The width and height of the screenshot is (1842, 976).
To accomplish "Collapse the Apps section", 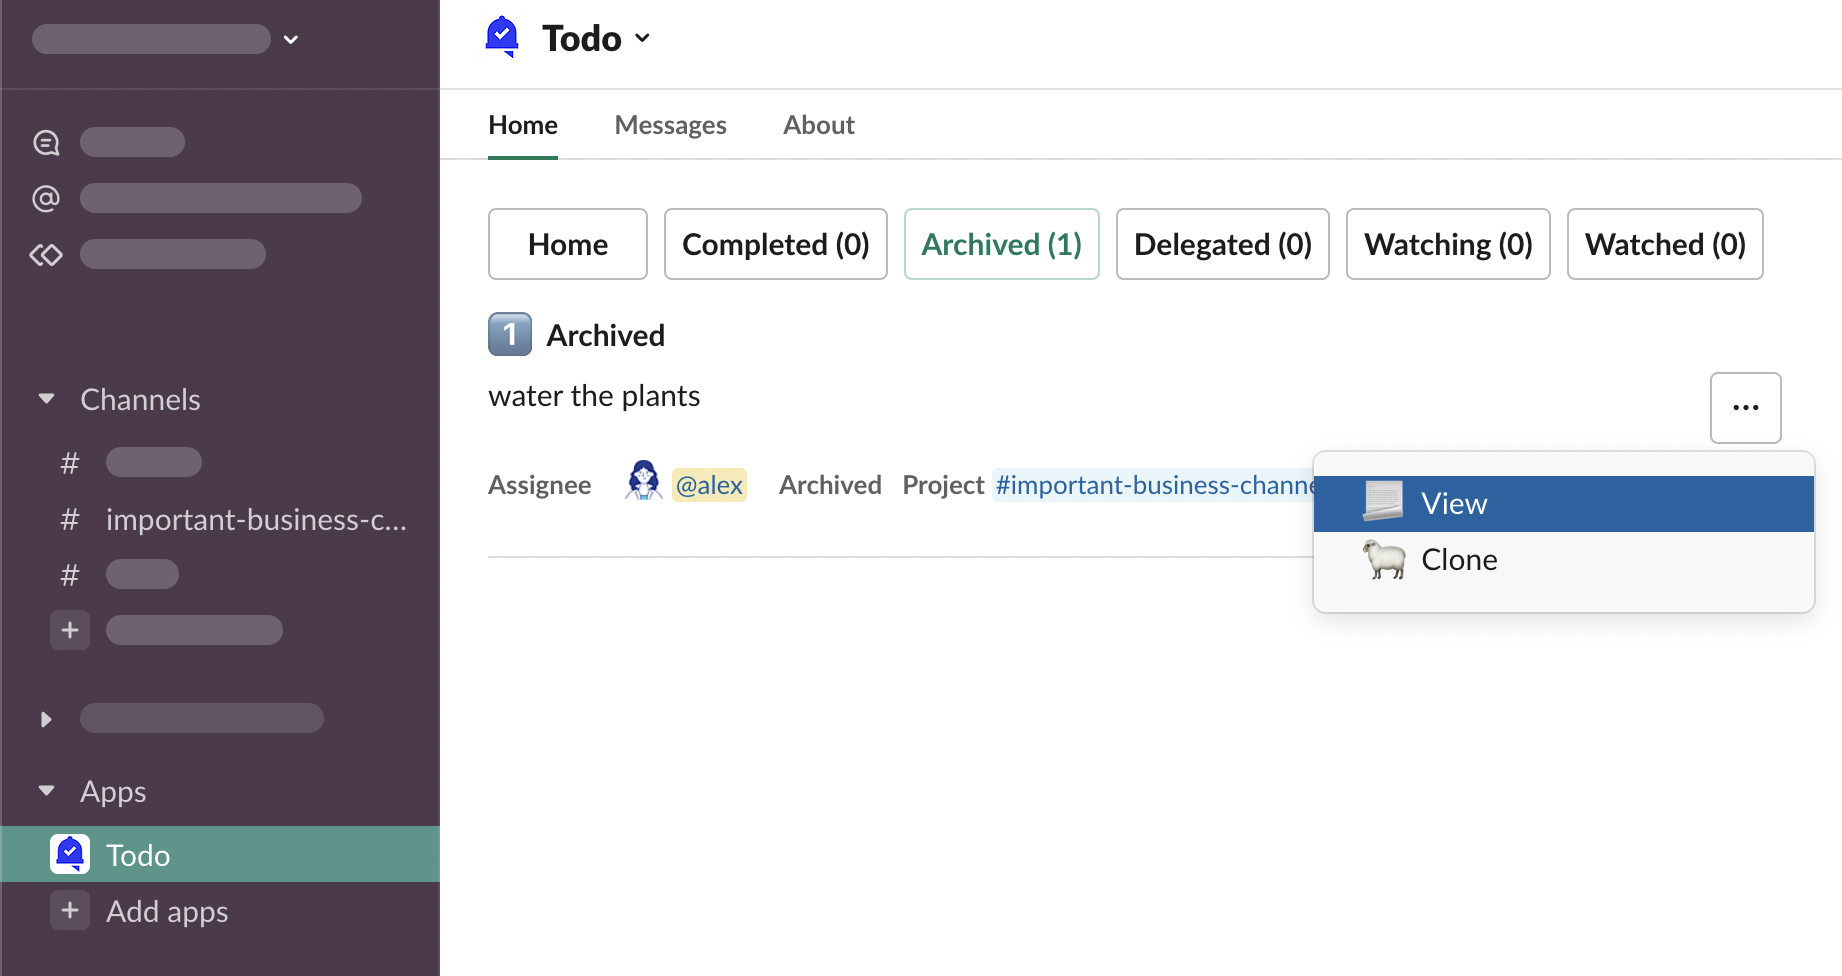I will coord(46,791).
